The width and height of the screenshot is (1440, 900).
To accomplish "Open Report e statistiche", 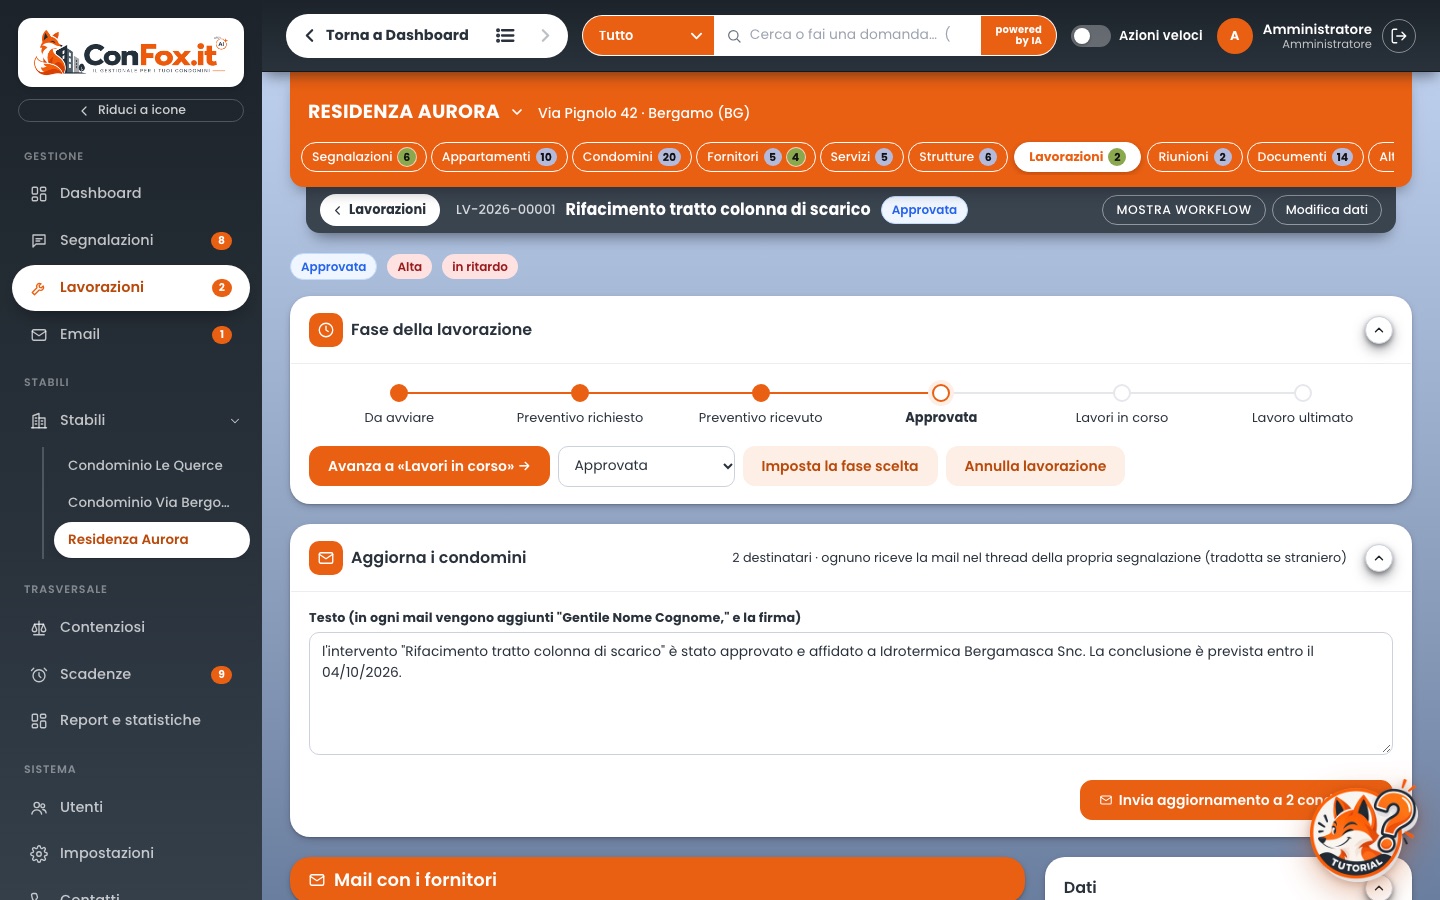I will (131, 721).
